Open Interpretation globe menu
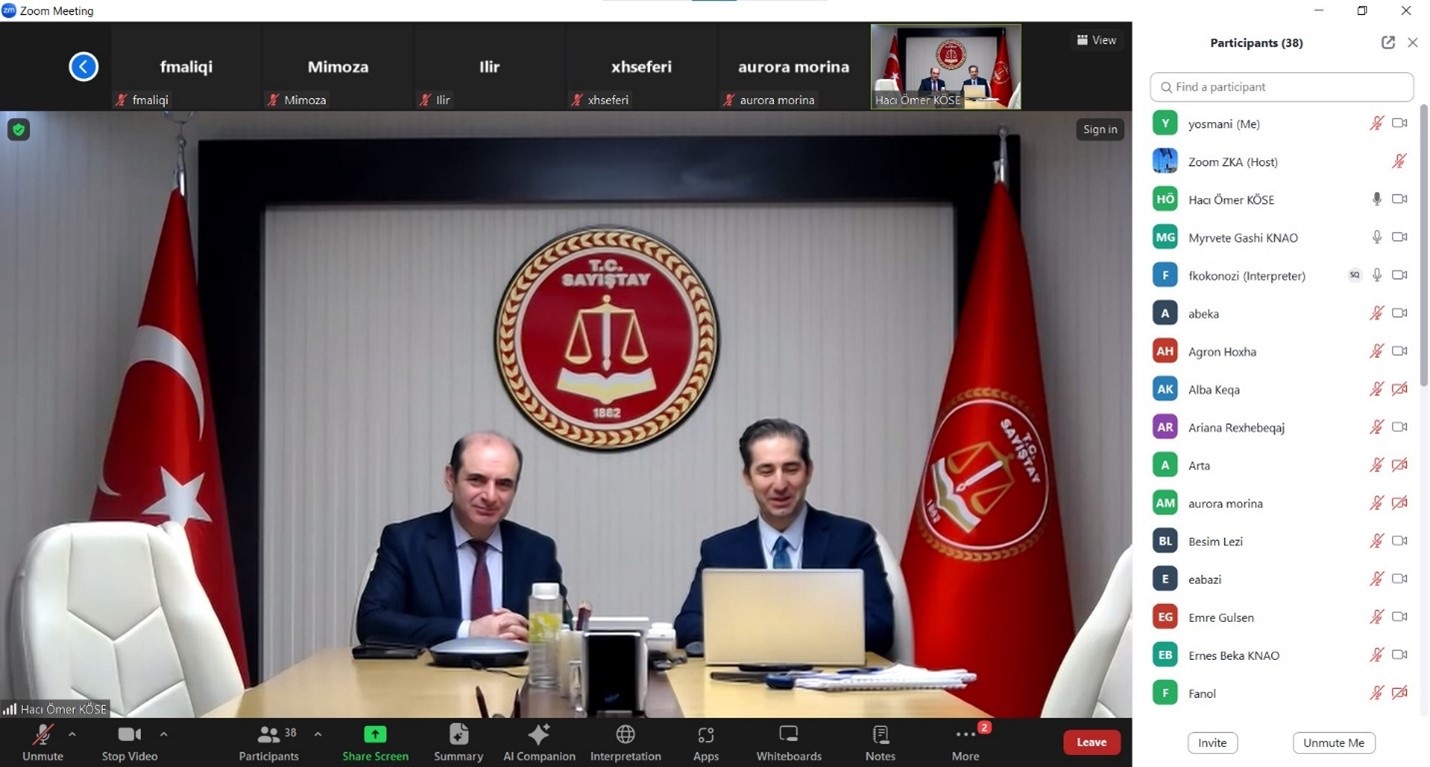The width and height of the screenshot is (1430, 767). (x=626, y=741)
